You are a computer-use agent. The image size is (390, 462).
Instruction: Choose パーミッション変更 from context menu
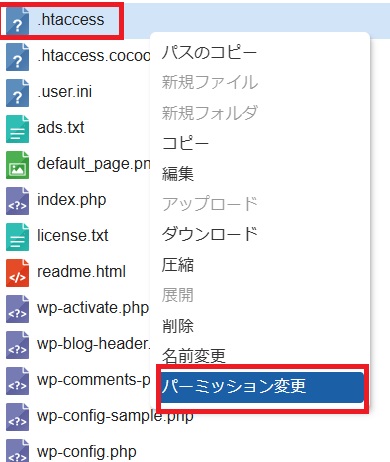262,387
